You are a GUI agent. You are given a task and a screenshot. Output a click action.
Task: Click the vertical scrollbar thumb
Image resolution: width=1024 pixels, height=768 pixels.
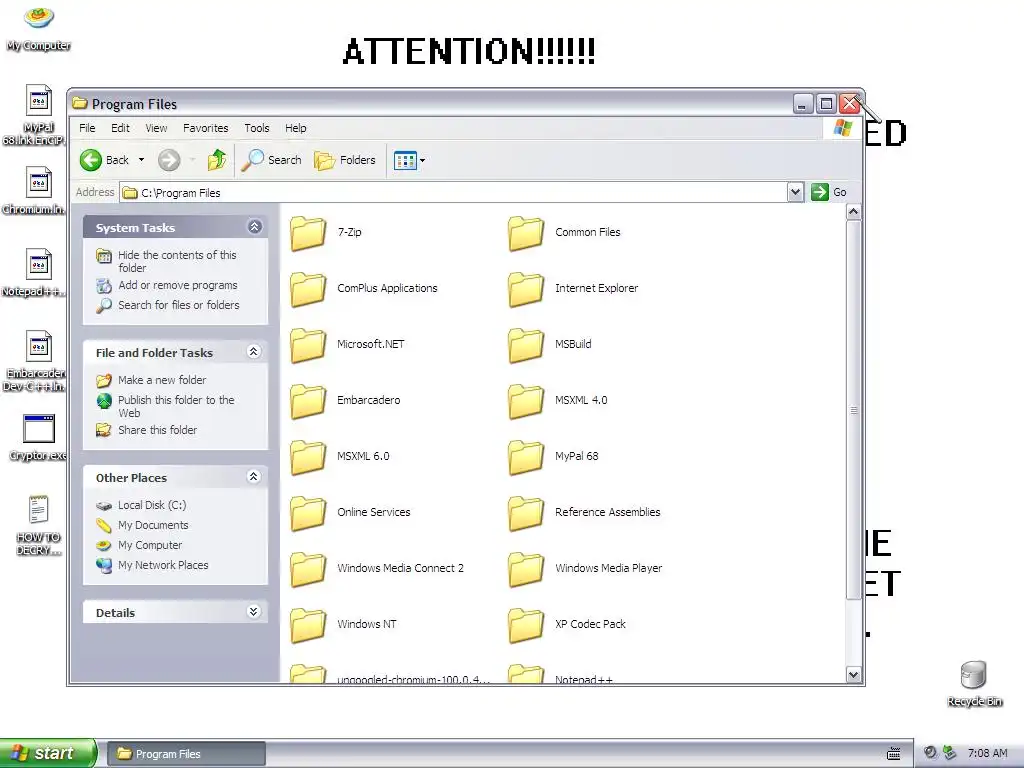[853, 409]
